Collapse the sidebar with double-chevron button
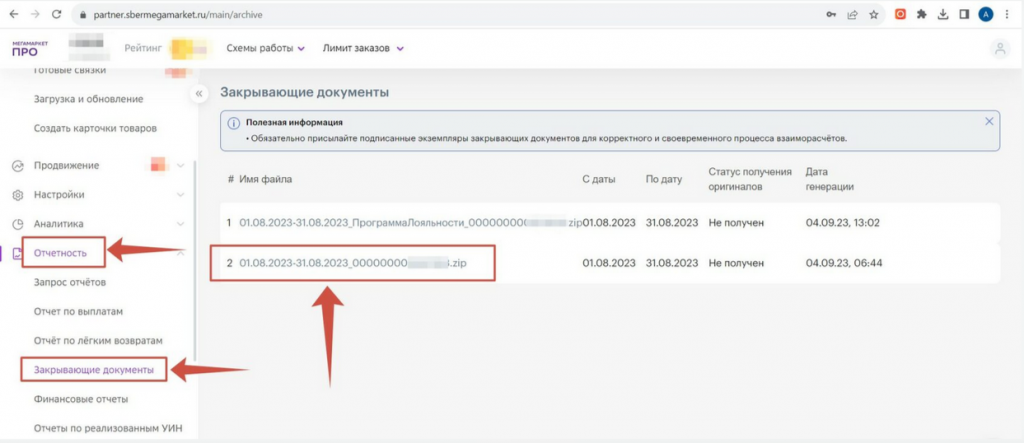Viewport: 1024px width, 443px height. pyautogui.click(x=198, y=93)
